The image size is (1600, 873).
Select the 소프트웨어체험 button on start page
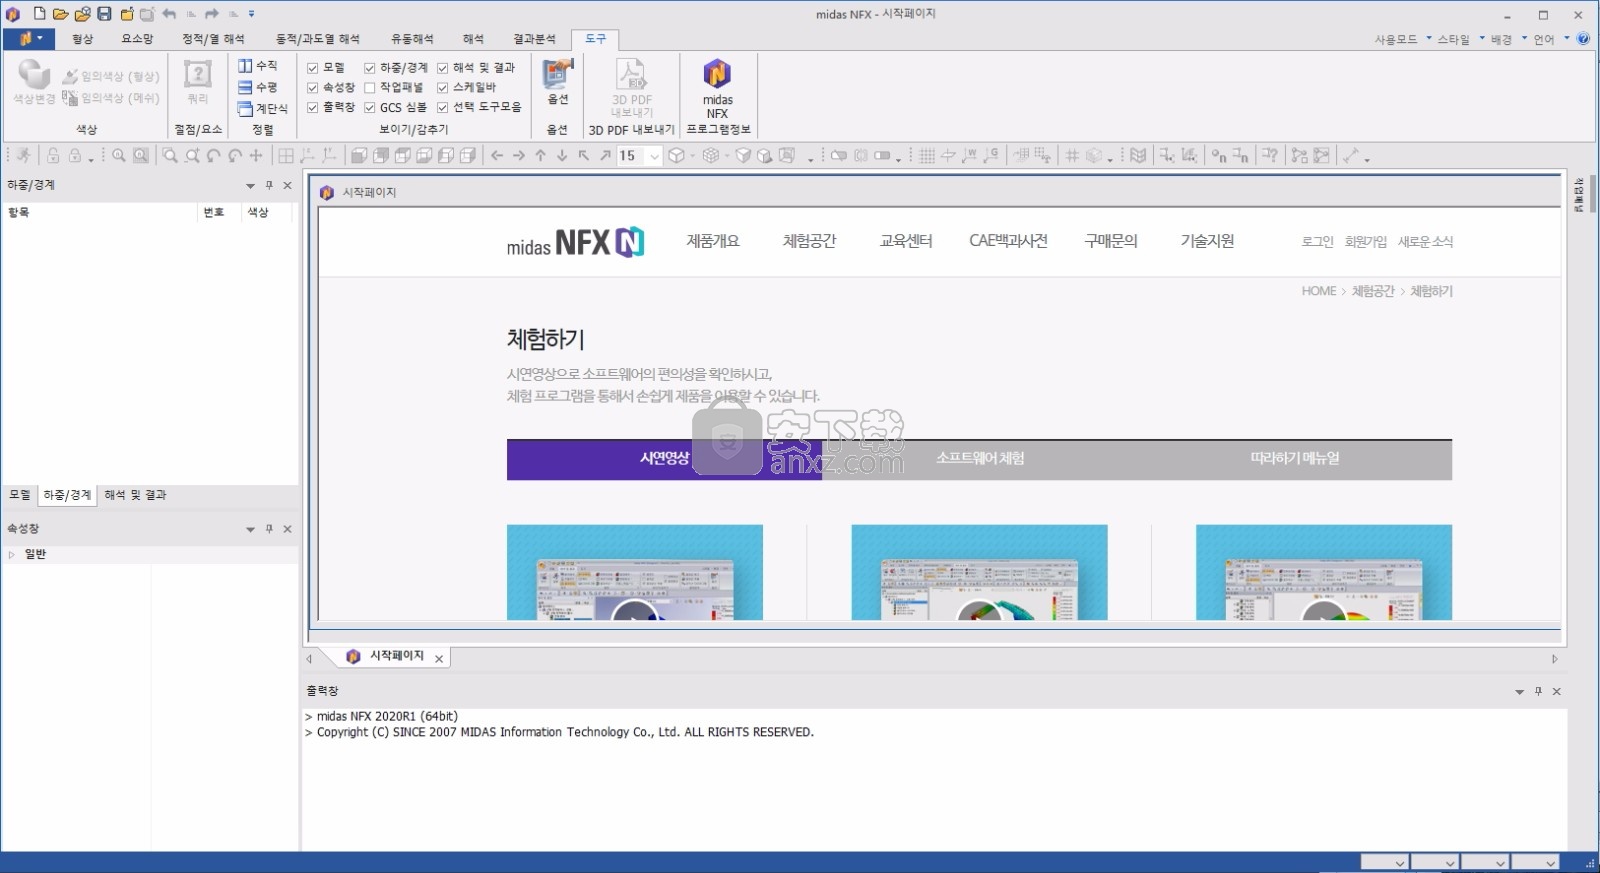tap(979, 459)
